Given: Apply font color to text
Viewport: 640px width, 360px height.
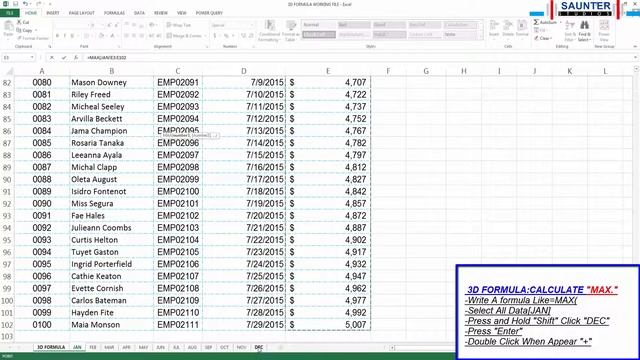Looking at the screenshot, I should point(112,36).
